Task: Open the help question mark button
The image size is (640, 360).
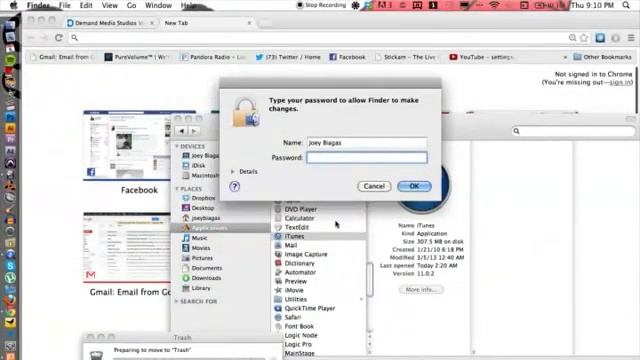Action: [x=234, y=187]
